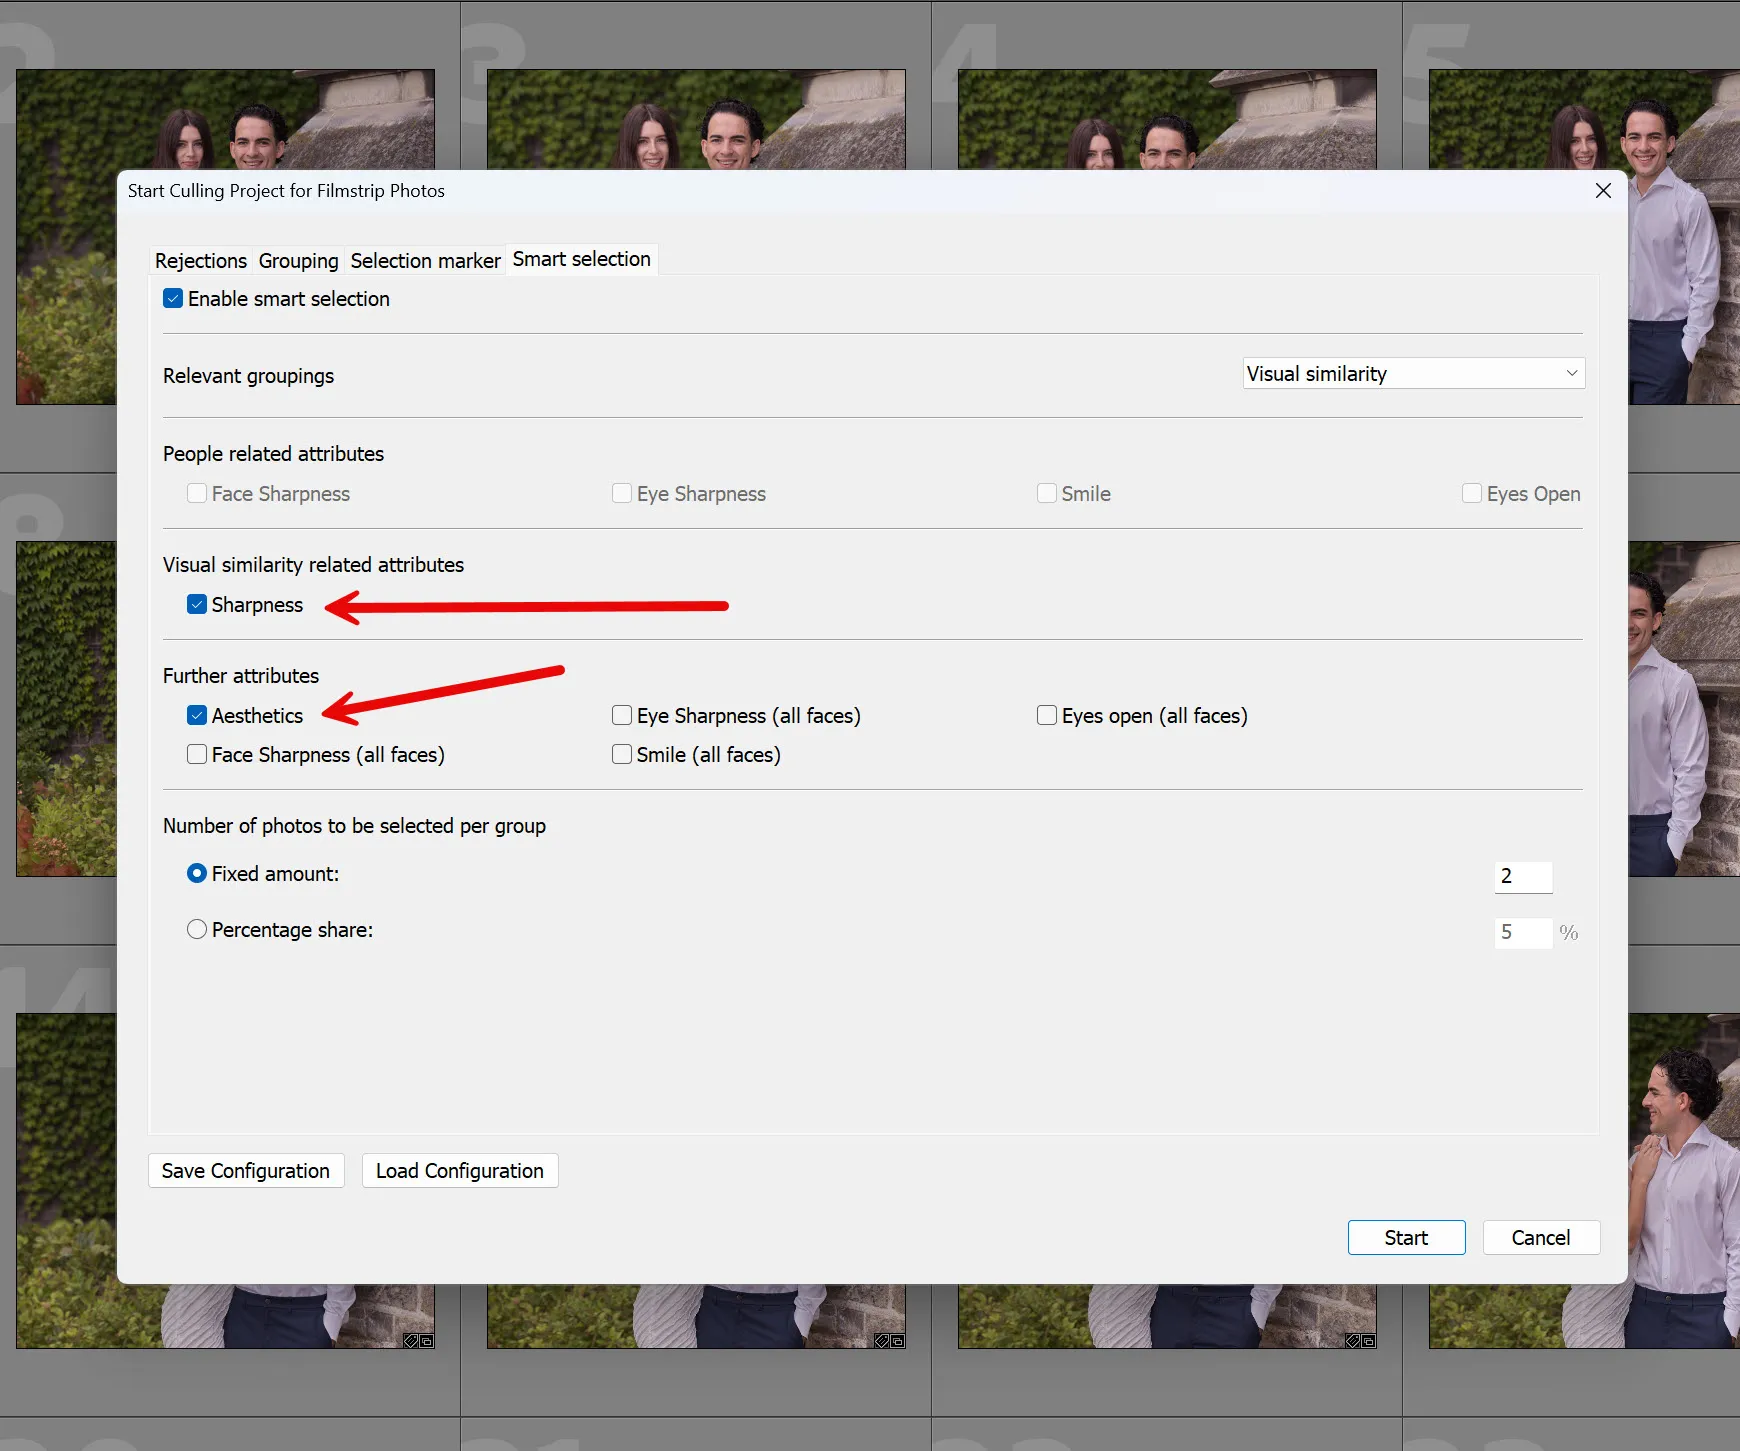1740x1451 pixels.
Task: Click the tag icon on the leftmost bottom thumbnail
Action: click(x=411, y=1341)
